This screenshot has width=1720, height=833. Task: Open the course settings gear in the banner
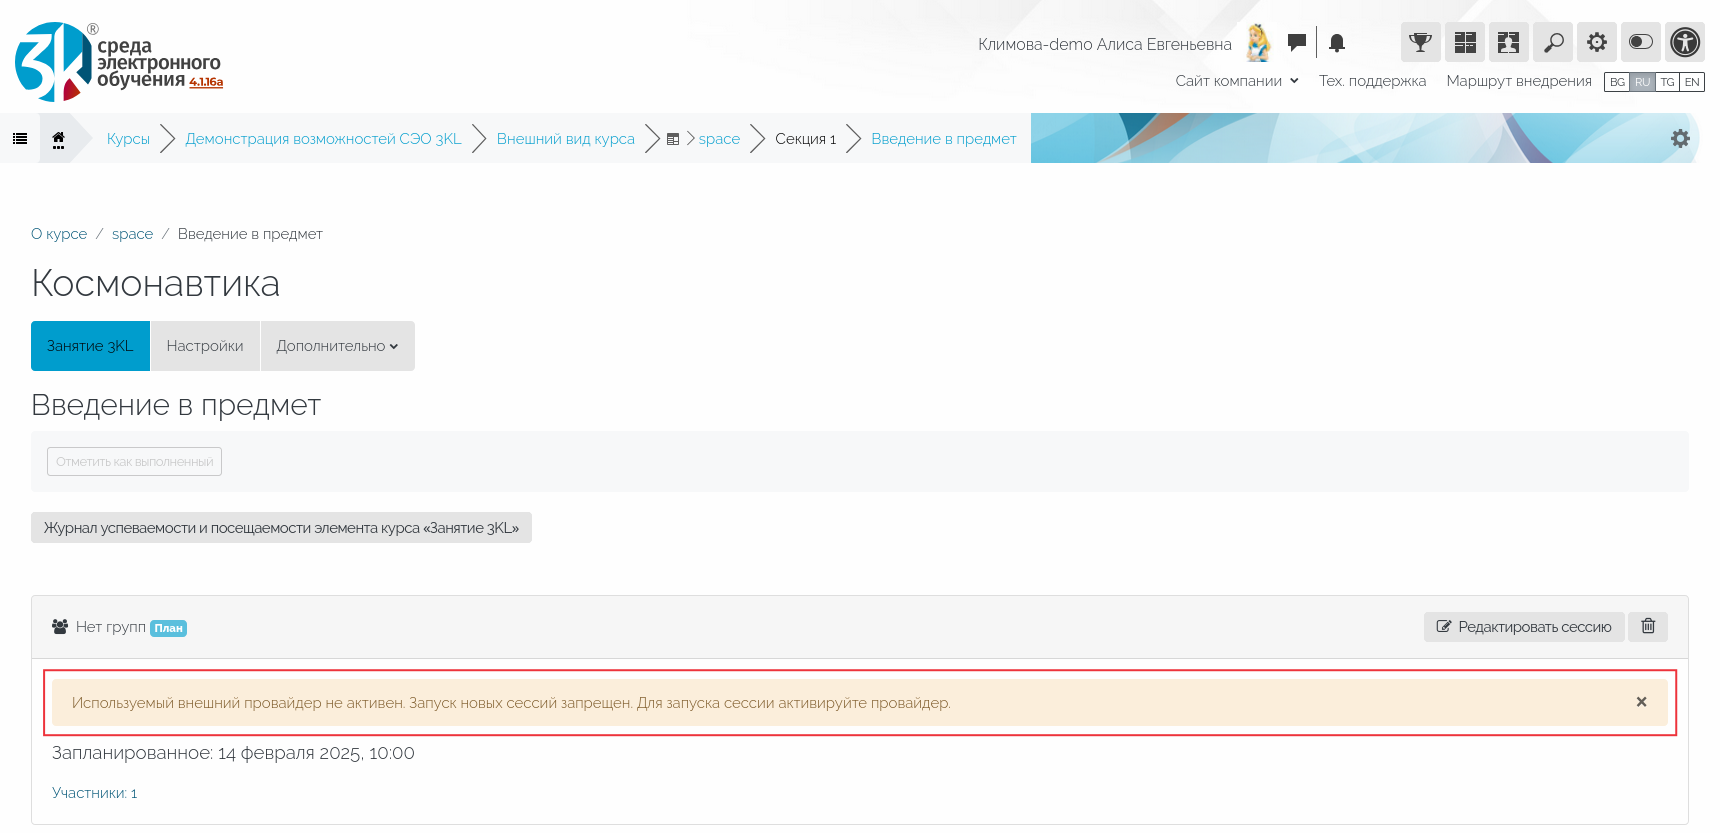[1680, 139]
